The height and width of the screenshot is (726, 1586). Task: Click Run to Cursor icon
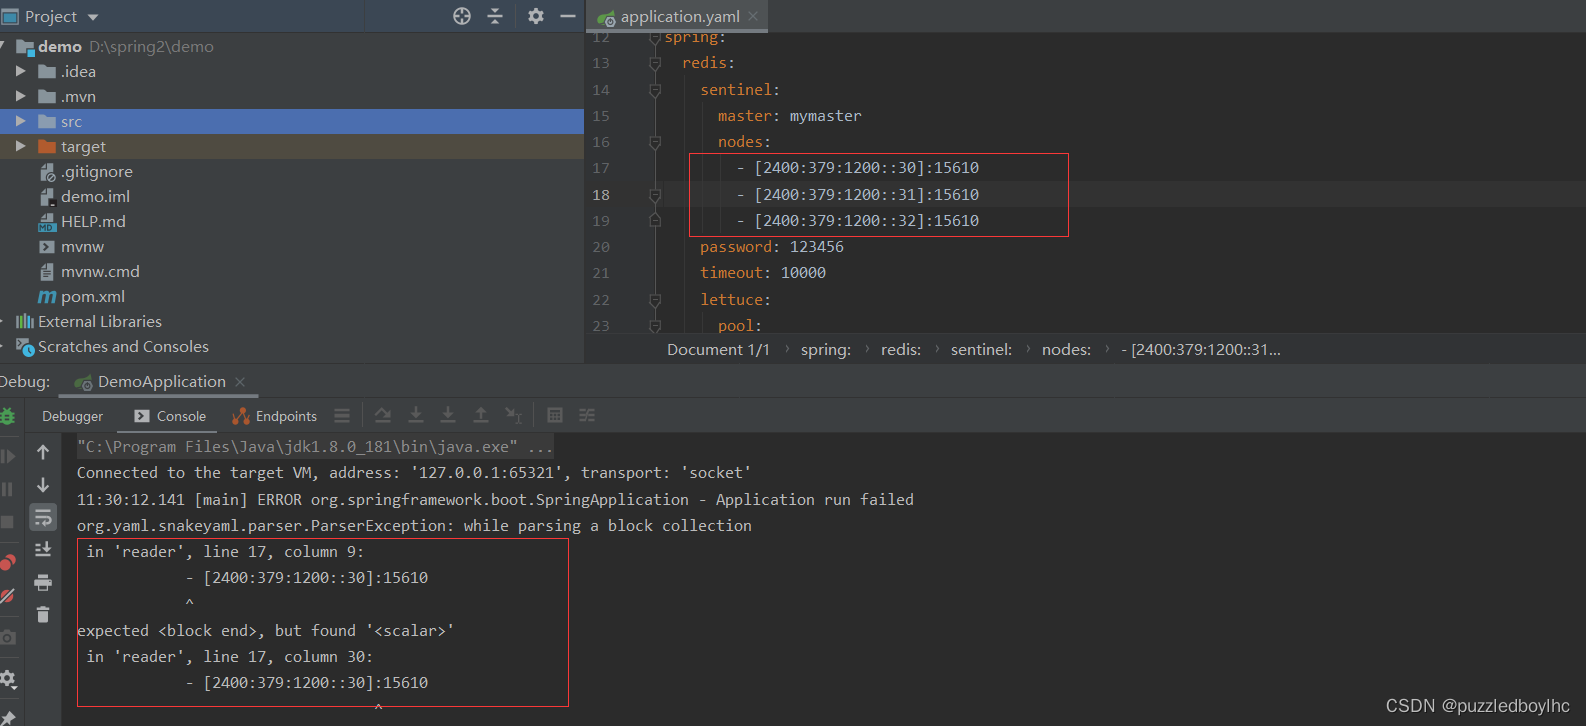tap(513, 415)
